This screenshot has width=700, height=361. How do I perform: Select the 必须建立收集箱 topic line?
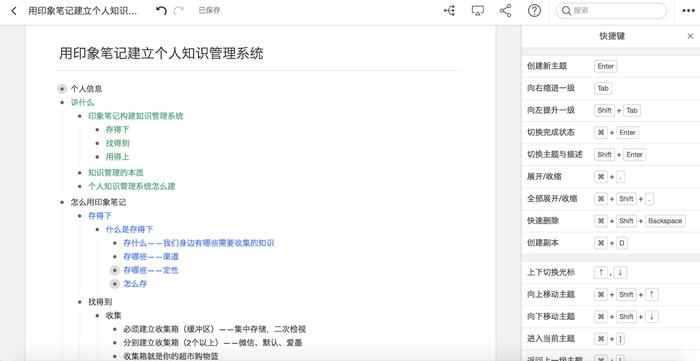214,329
